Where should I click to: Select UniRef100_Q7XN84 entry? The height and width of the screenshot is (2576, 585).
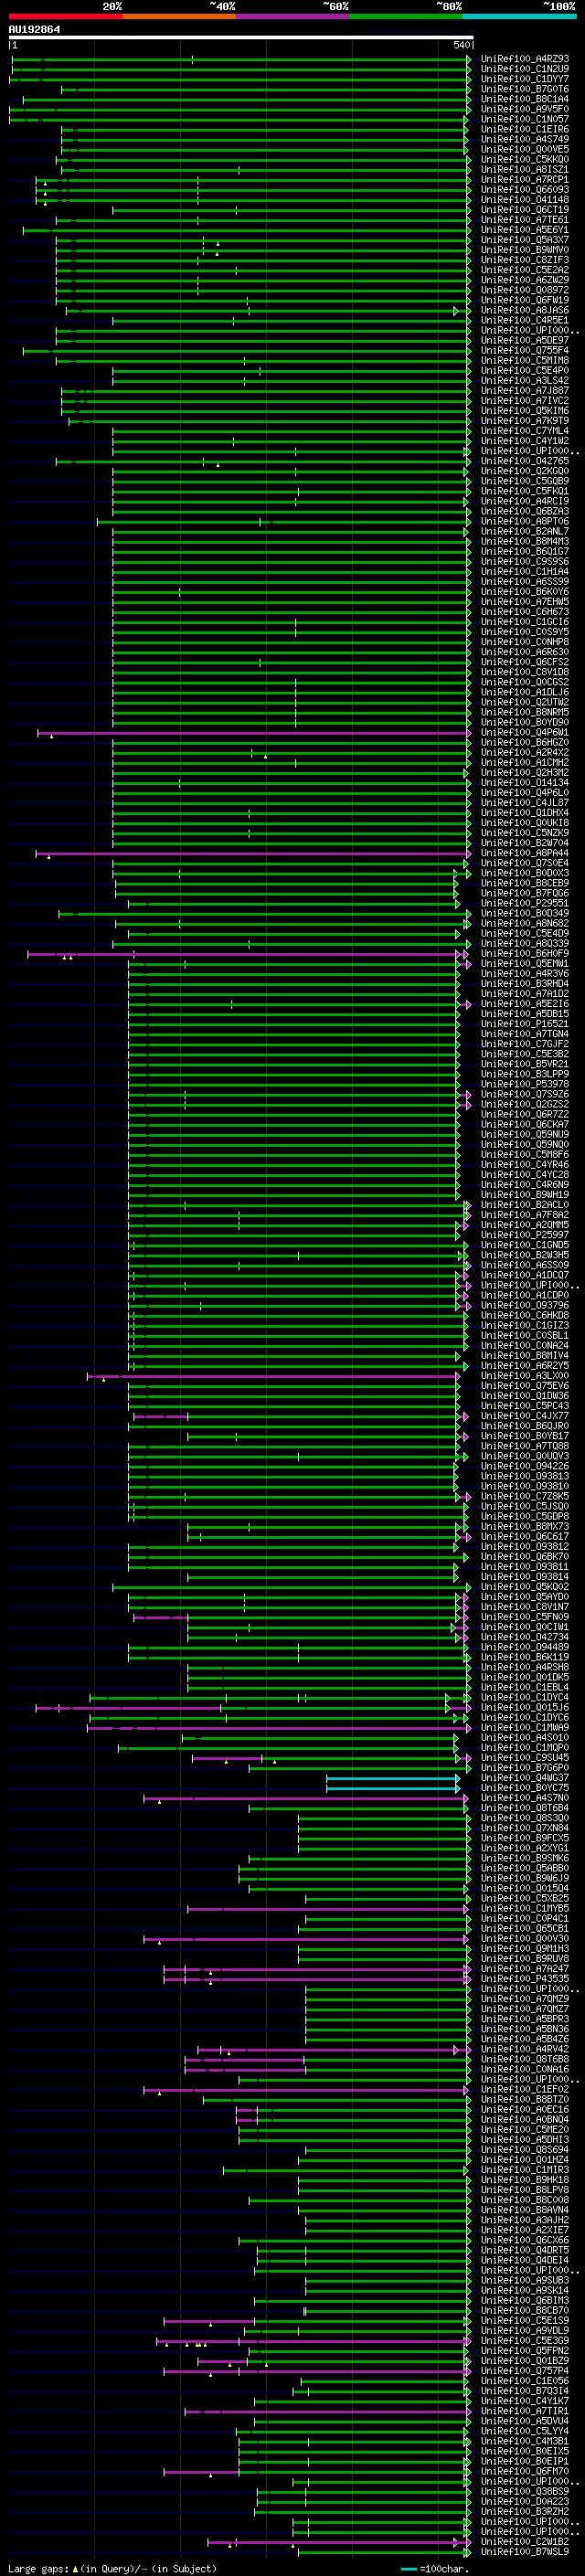tap(525, 1828)
